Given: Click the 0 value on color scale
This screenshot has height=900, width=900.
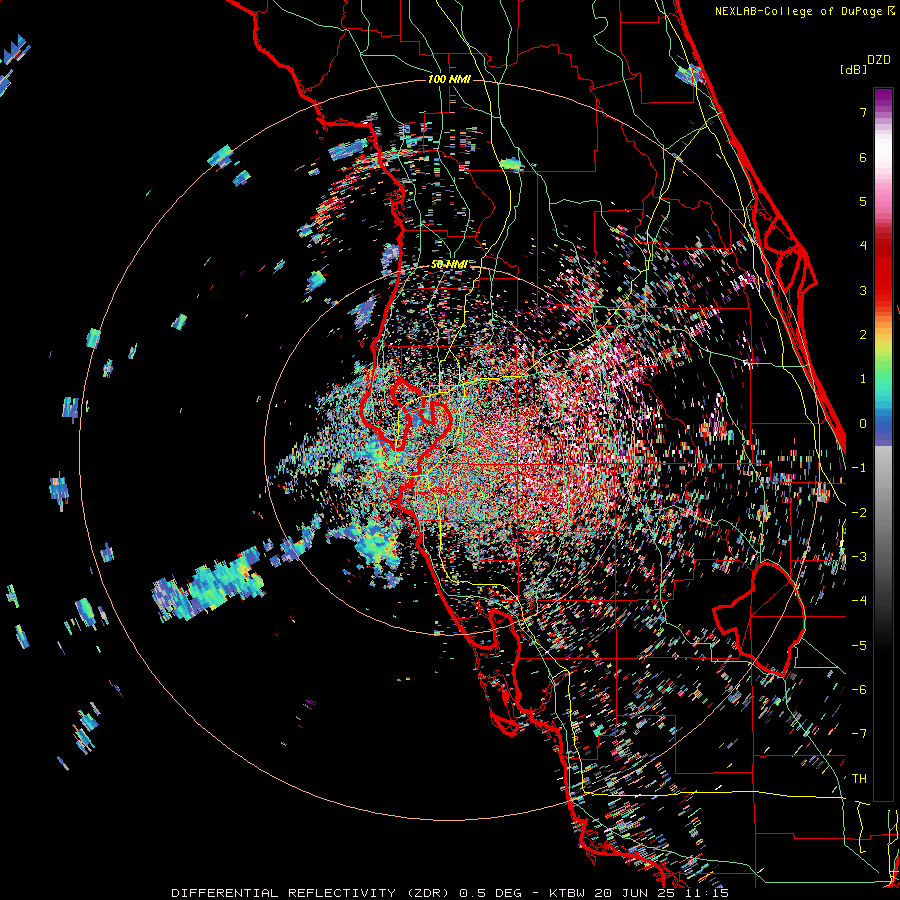Looking at the screenshot, I should click(x=863, y=424).
